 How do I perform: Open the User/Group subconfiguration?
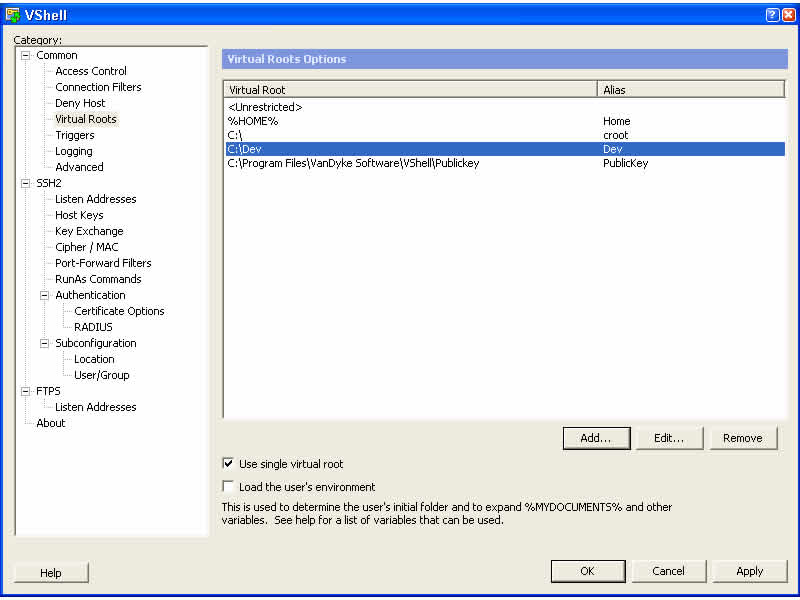click(102, 375)
